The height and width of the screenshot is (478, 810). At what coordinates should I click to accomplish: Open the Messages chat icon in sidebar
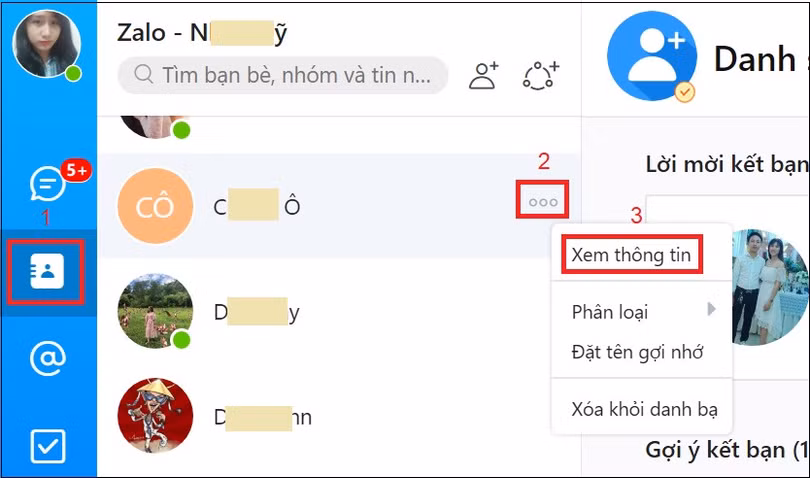click(x=48, y=183)
